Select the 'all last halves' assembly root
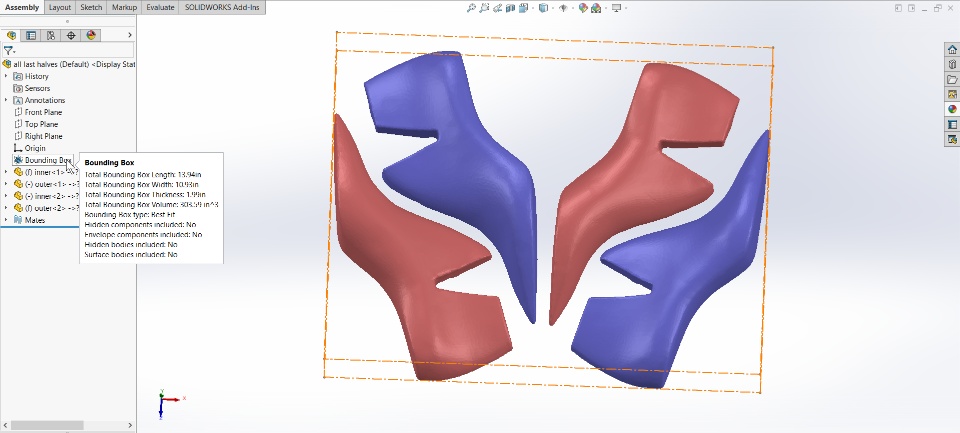Screen dimensions: 960x433 (69, 64)
